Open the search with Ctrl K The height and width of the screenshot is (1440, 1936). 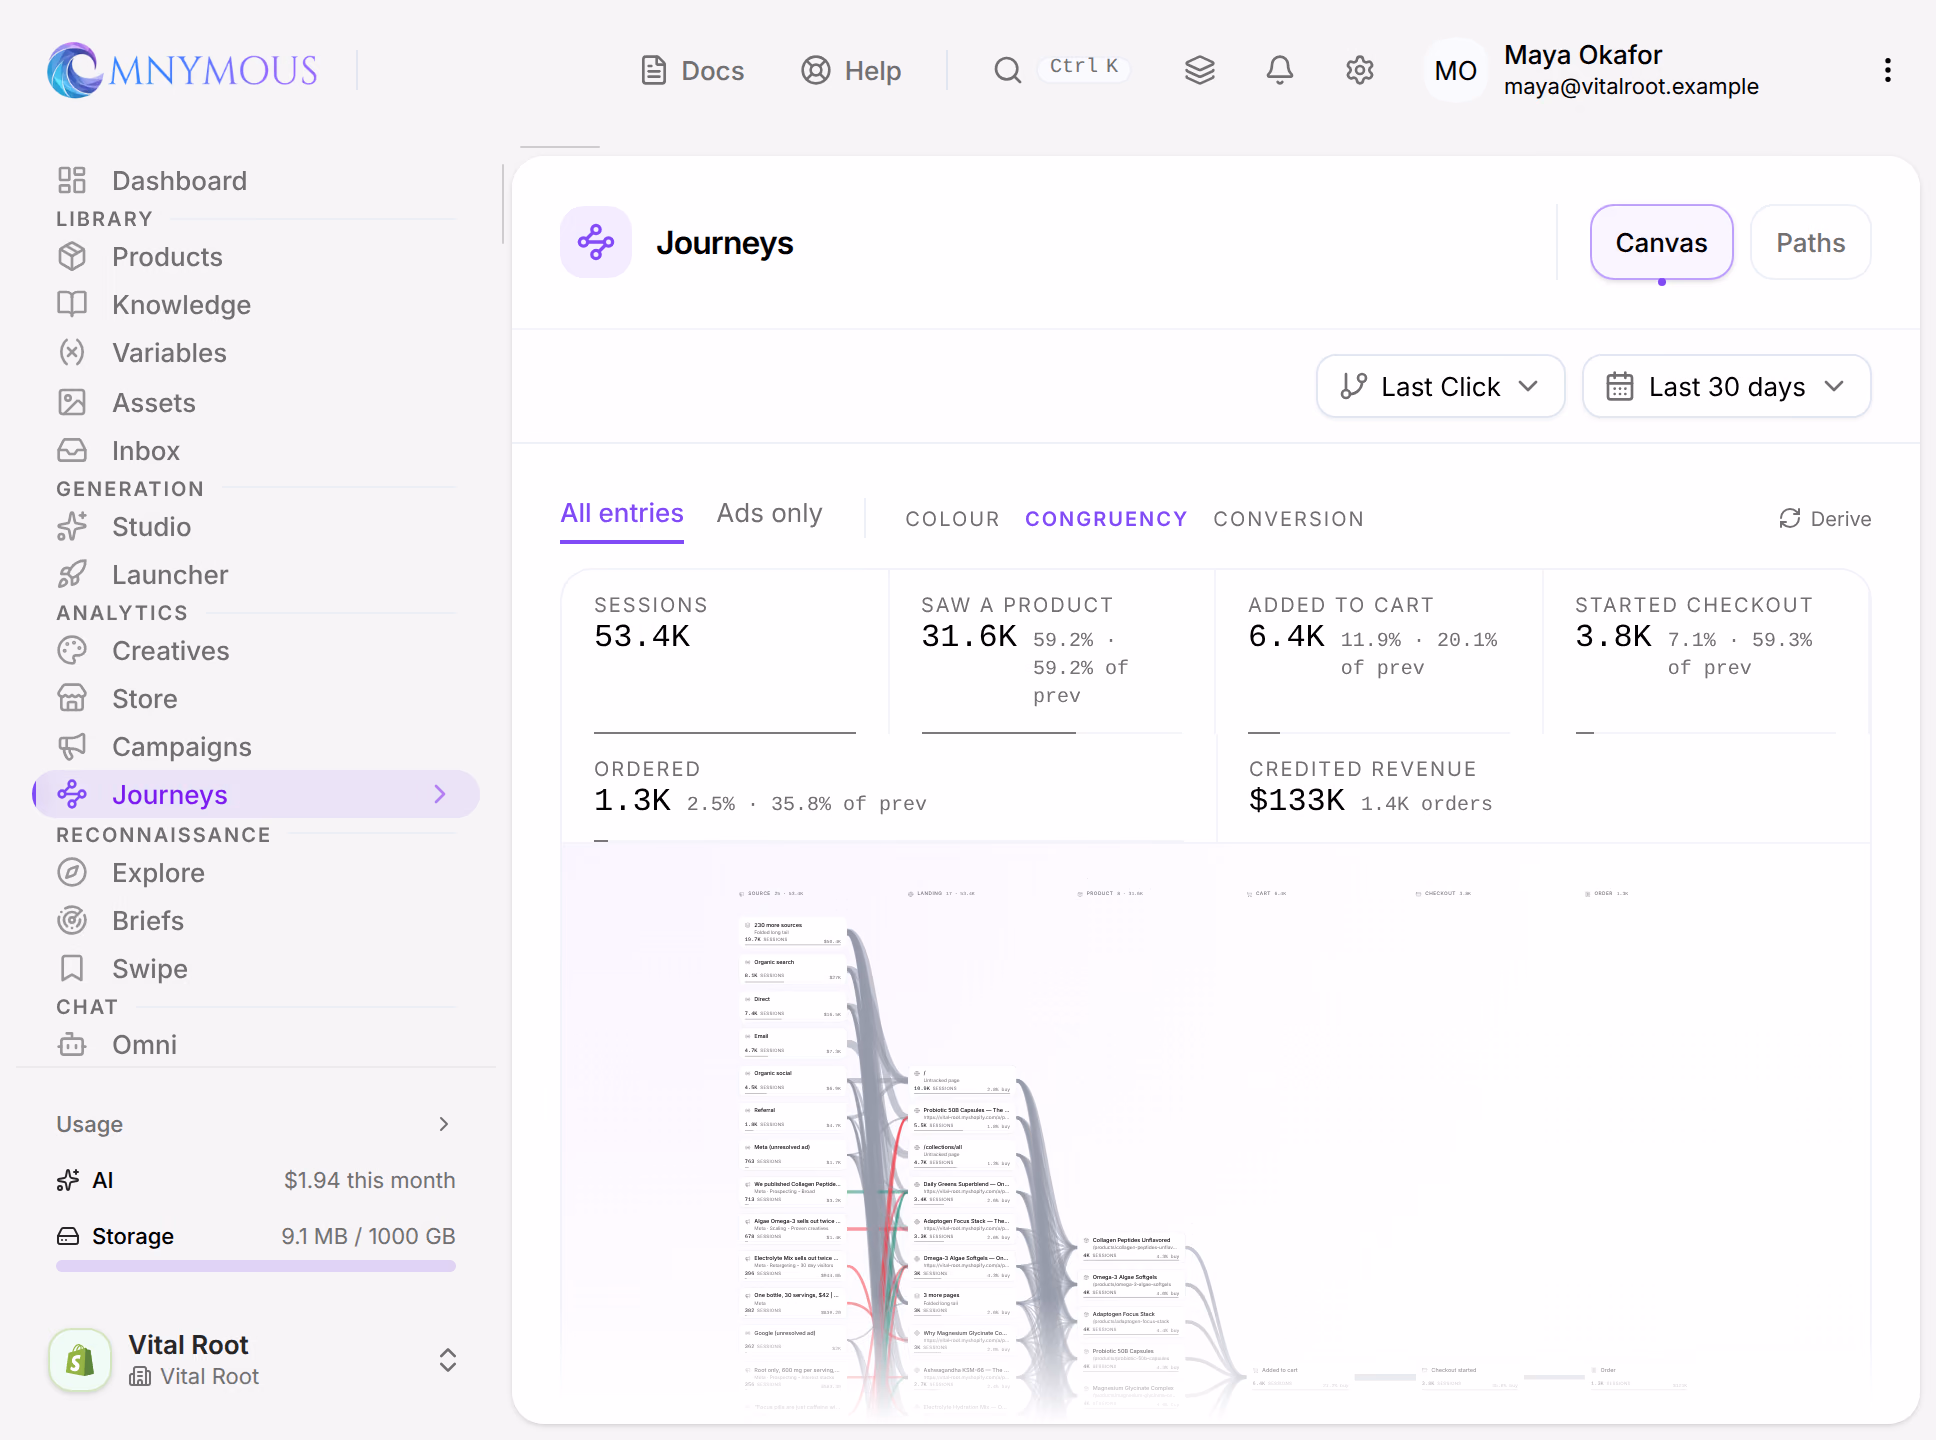(x=1062, y=69)
